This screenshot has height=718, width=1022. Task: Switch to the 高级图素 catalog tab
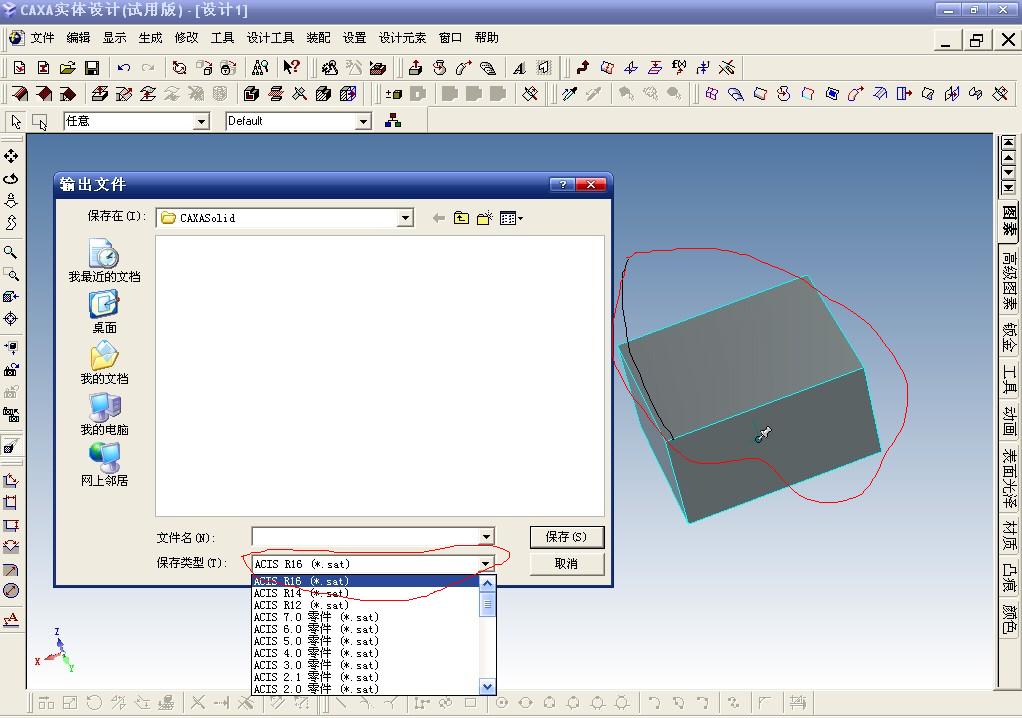1008,281
